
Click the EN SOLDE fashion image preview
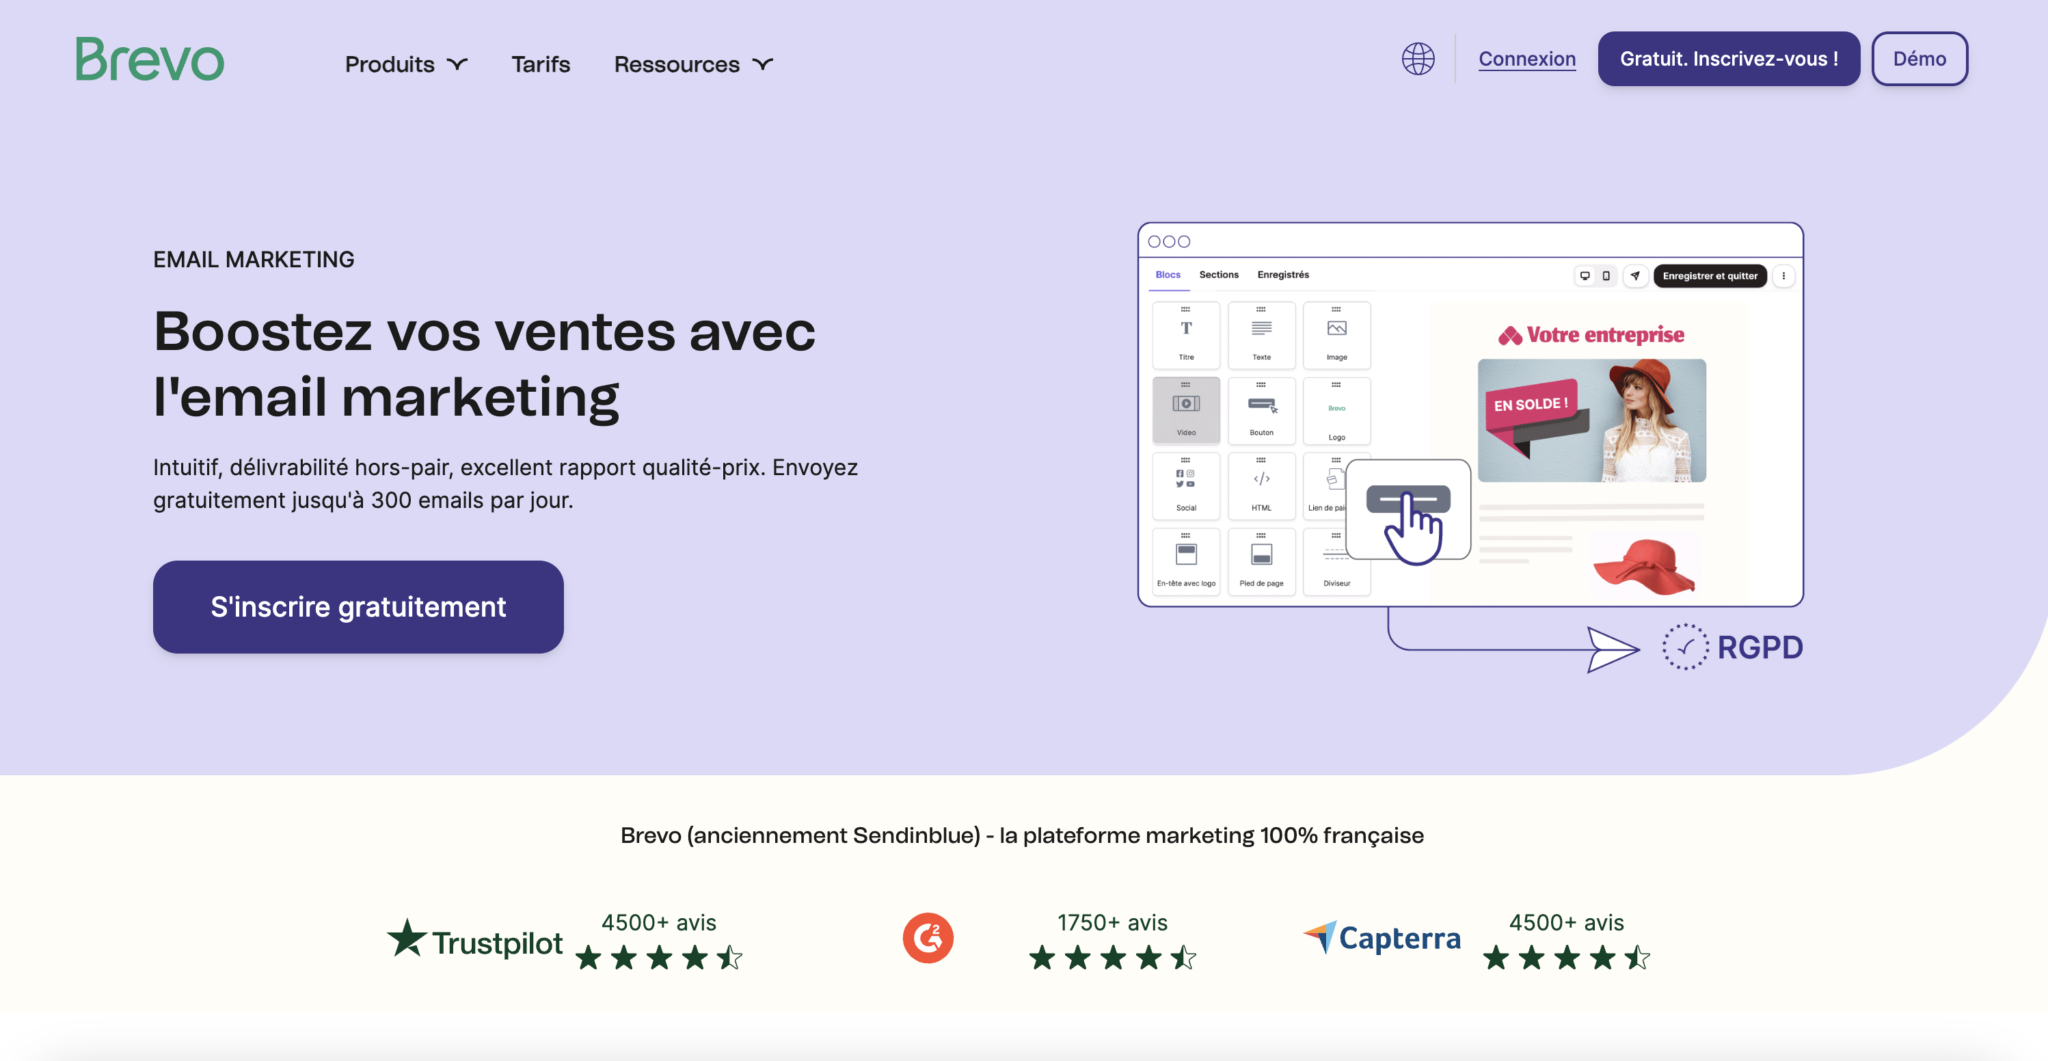point(1589,421)
